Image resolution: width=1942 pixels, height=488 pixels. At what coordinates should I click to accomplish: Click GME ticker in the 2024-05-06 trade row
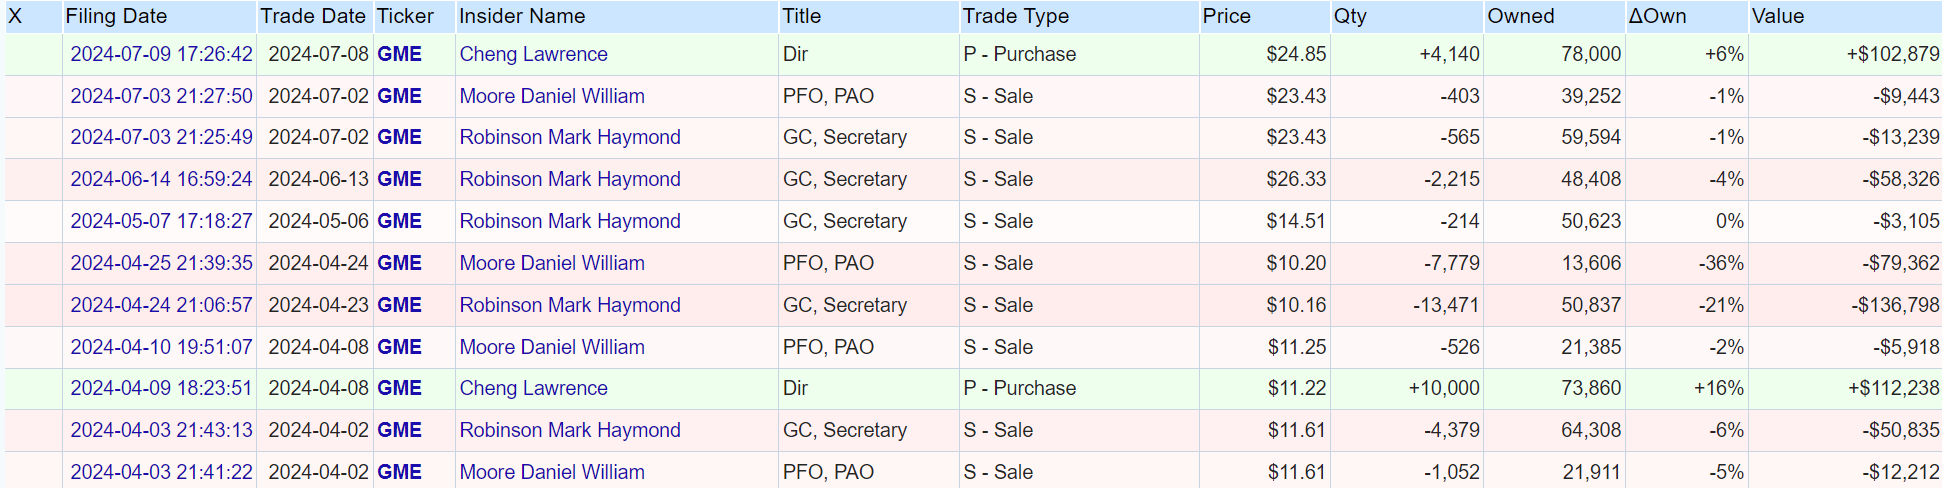coord(399,221)
